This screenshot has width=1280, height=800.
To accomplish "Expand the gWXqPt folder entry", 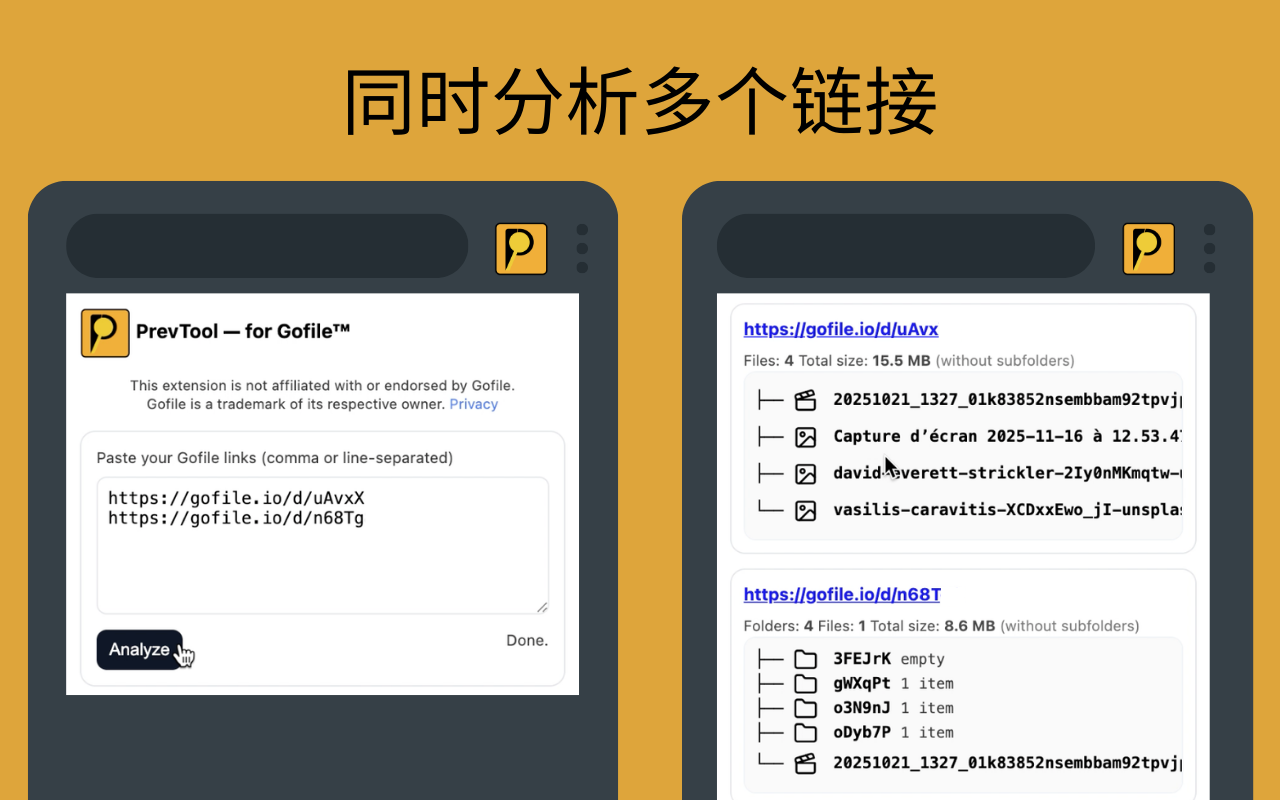I will point(806,683).
